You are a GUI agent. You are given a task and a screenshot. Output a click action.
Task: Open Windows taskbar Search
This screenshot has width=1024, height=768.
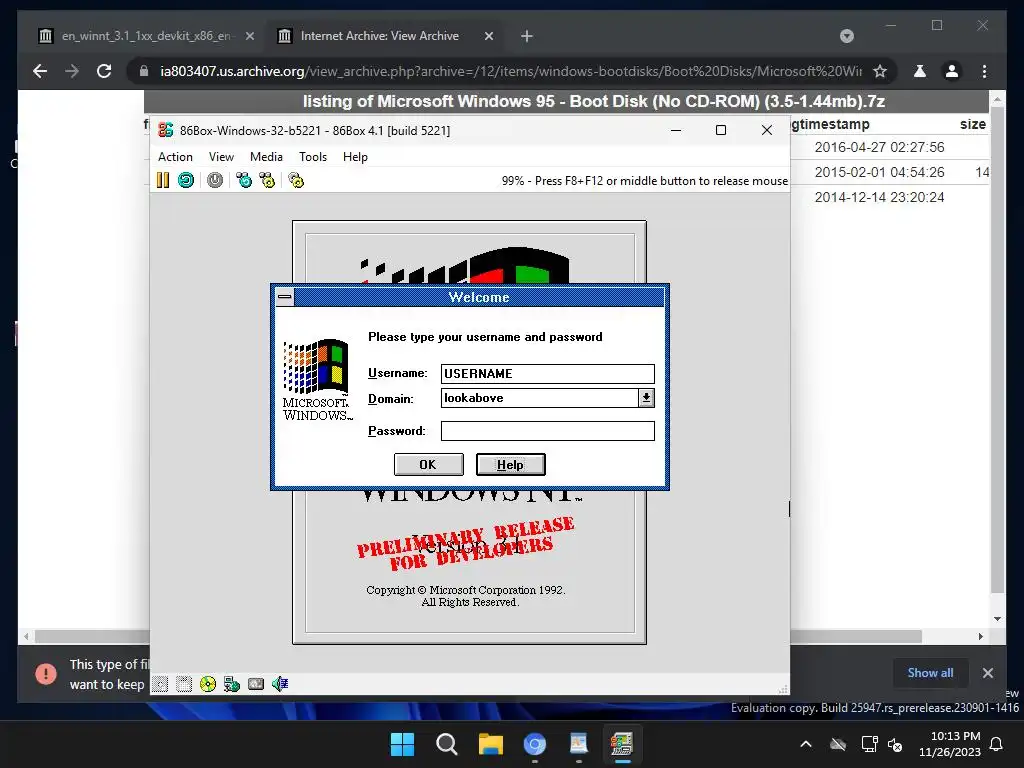pos(447,744)
